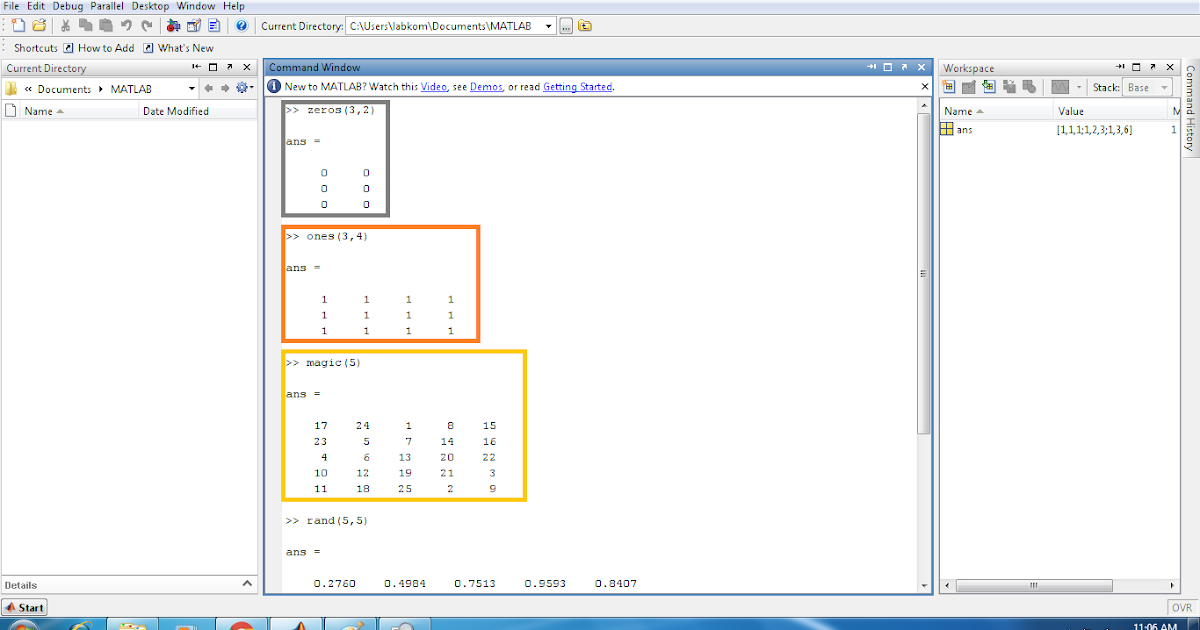Select the ans variable icon in Workspace
The height and width of the screenshot is (630, 1200).
coord(947,128)
